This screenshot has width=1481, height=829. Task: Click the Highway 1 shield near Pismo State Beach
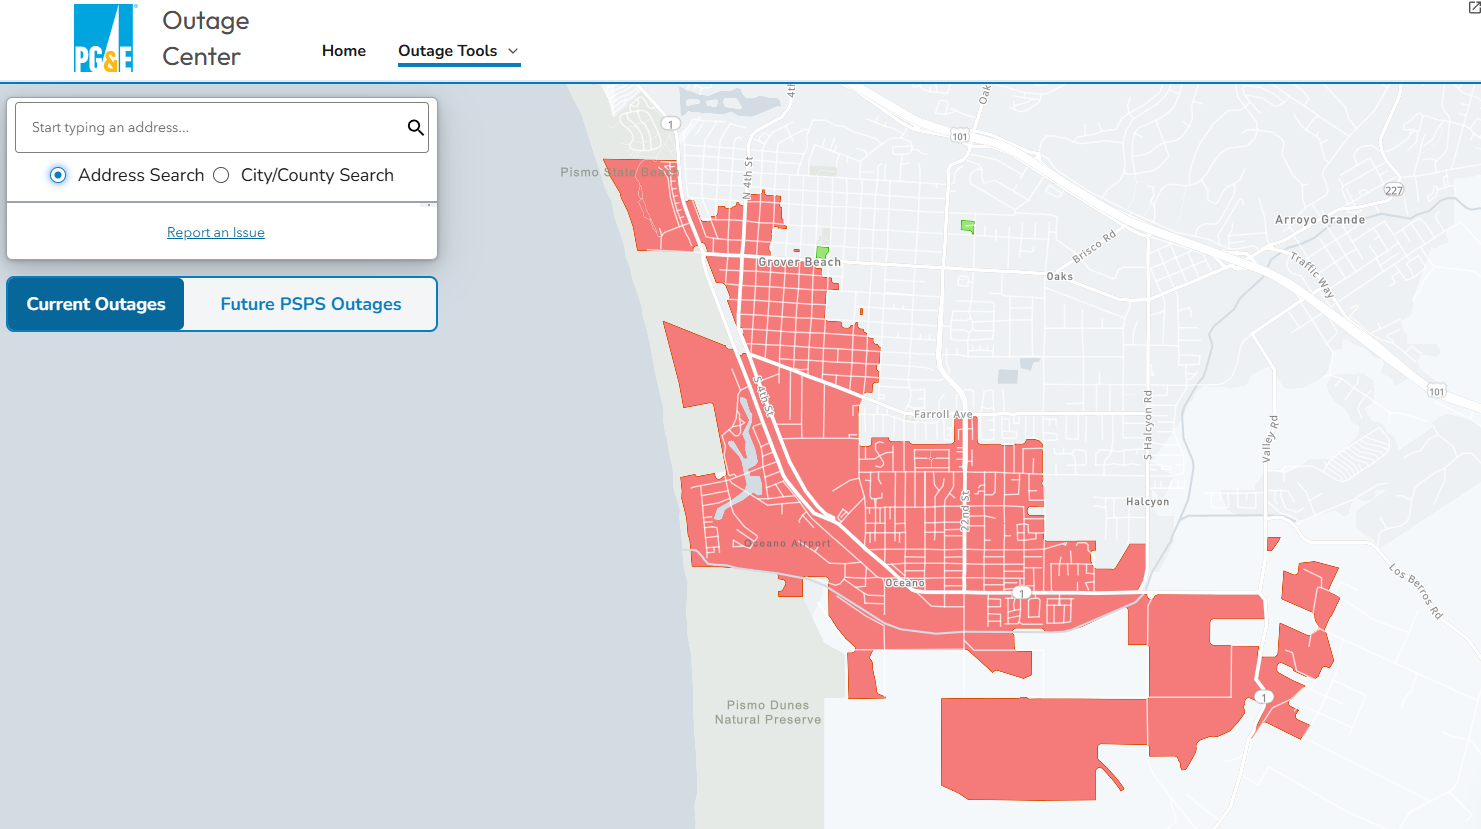pyautogui.click(x=670, y=124)
